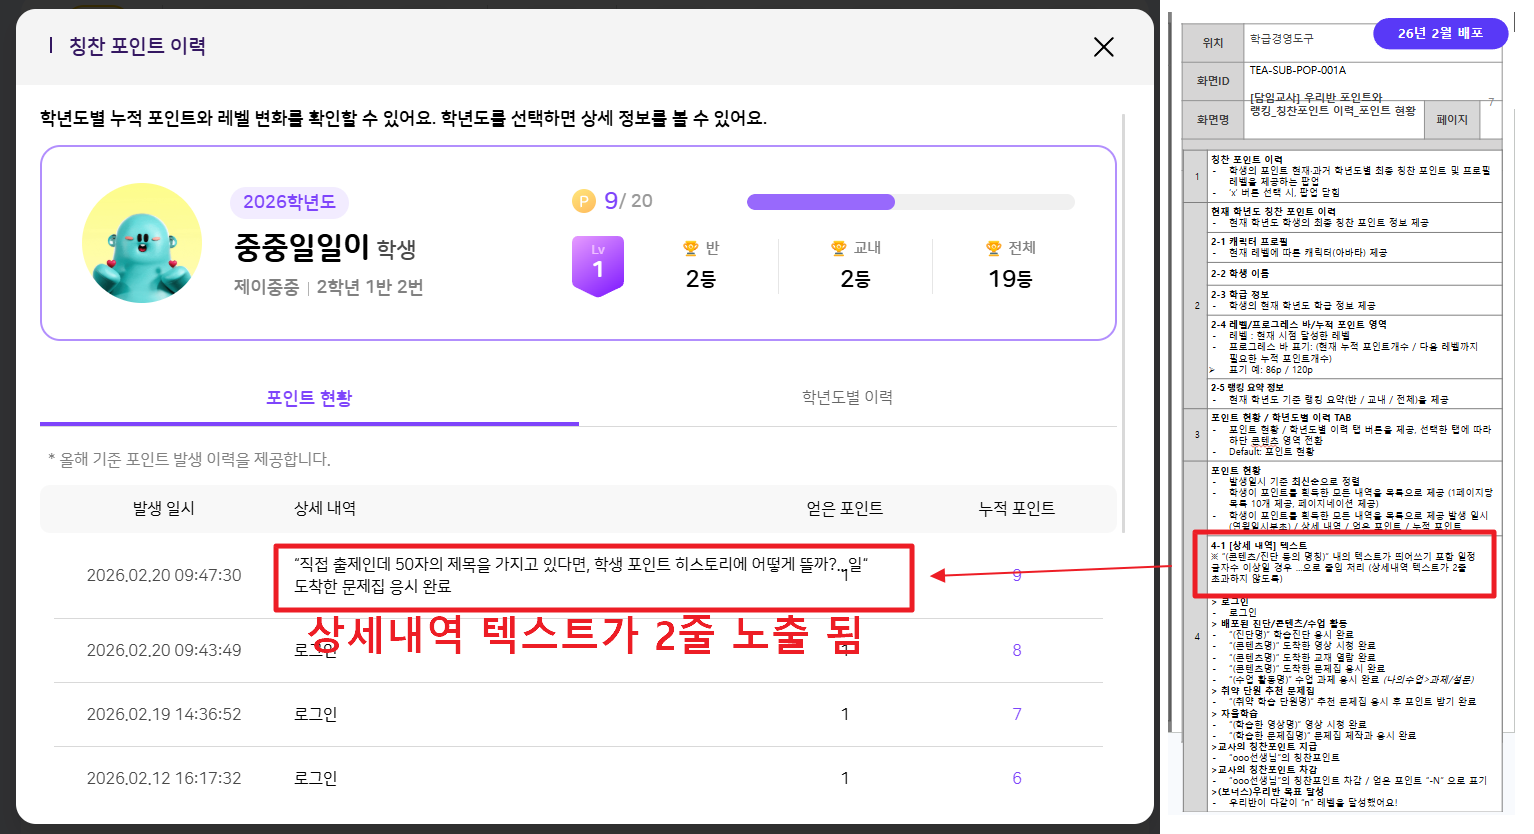The height and width of the screenshot is (834, 1534).
Task: Click the trophy icon next to 반
Action: (690, 248)
